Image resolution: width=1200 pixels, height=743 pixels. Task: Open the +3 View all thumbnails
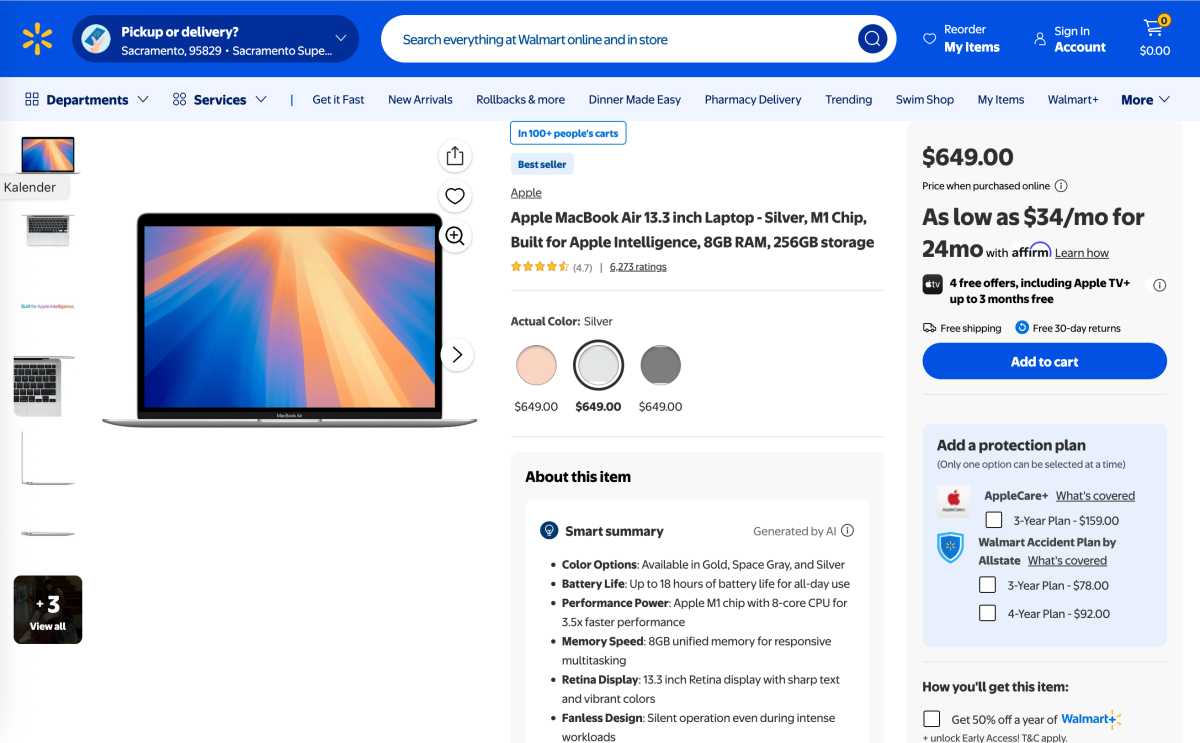(x=48, y=610)
